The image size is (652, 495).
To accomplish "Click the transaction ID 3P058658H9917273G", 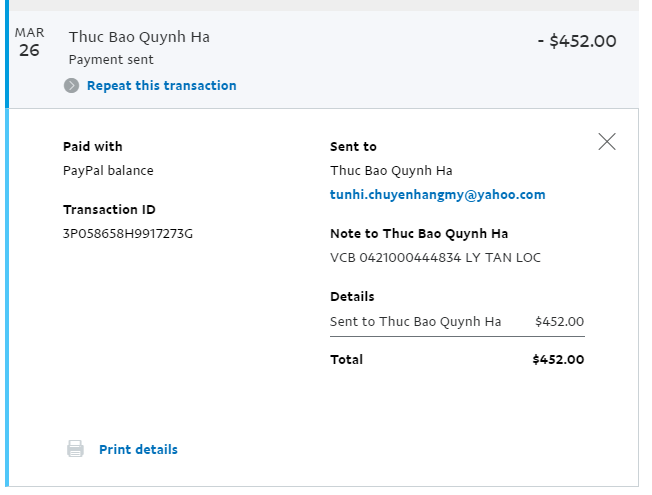I will (128, 234).
